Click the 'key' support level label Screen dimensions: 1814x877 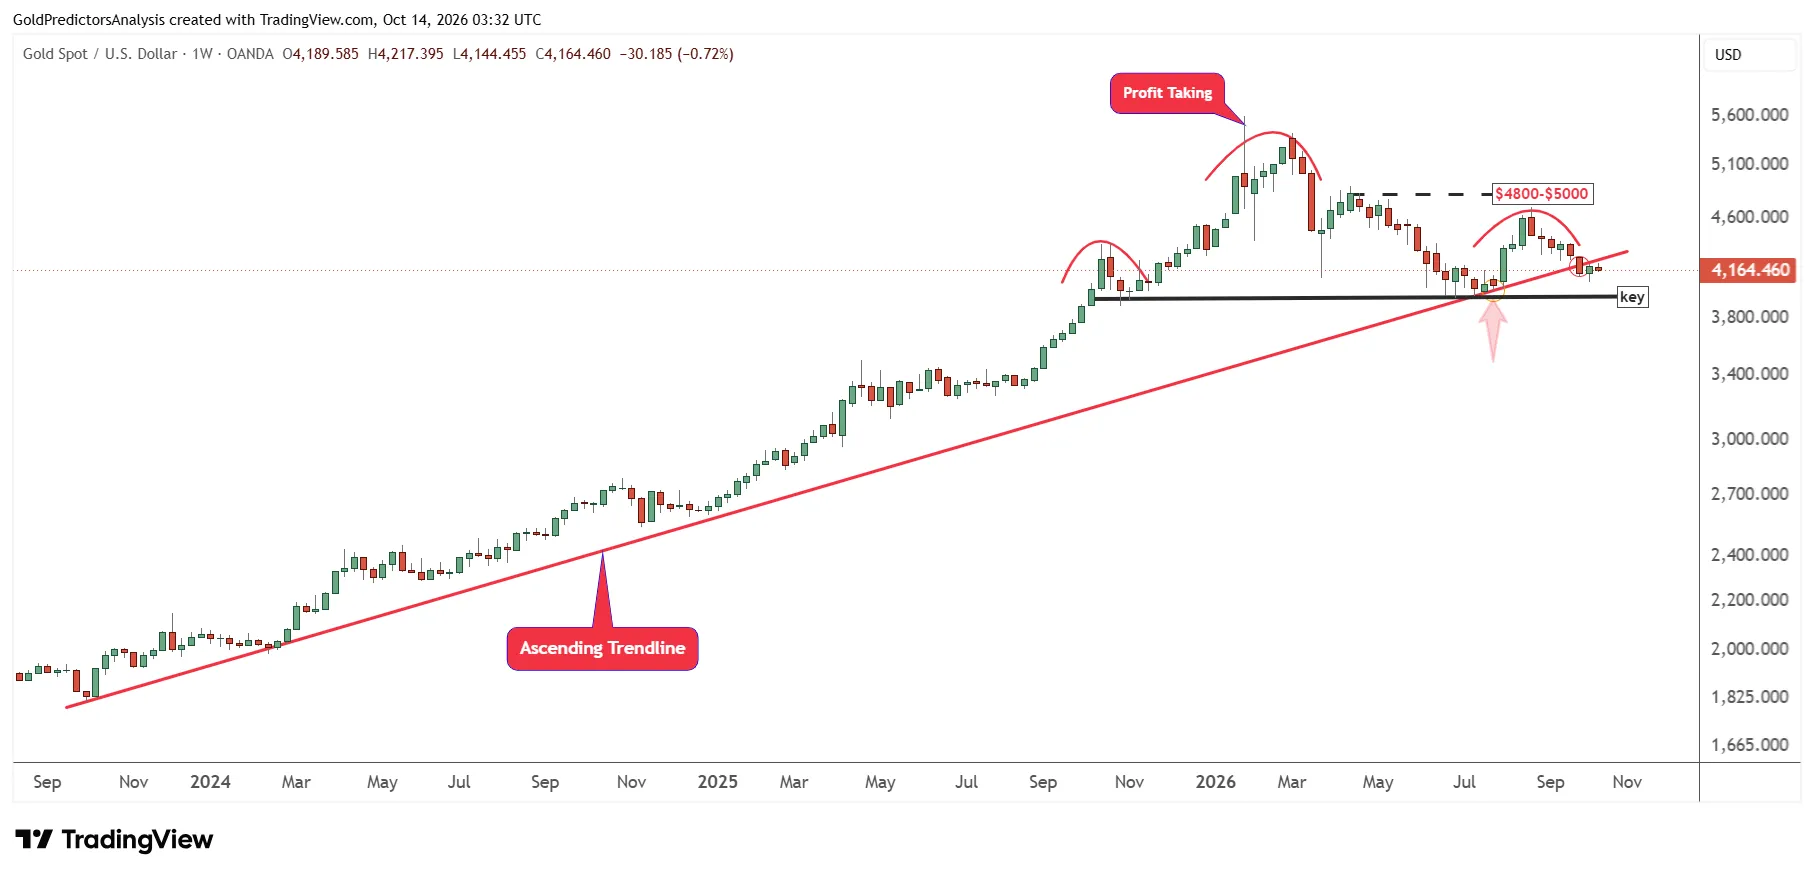[1632, 297]
